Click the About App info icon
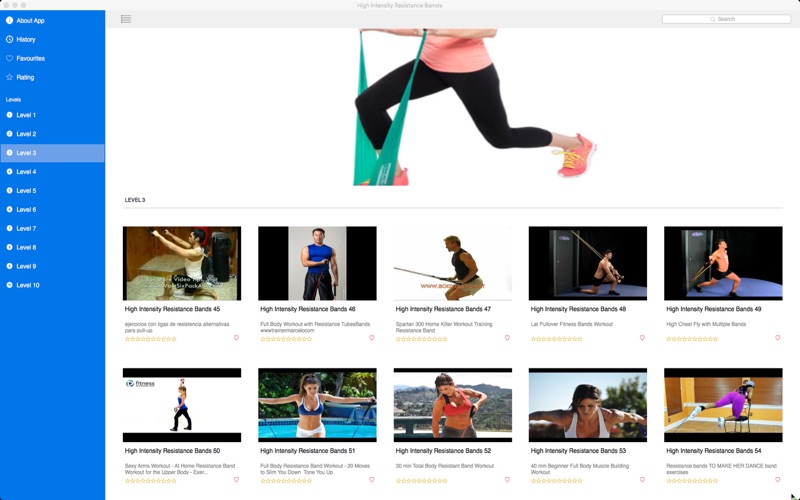Image resolution: width=800 pixels, height=500 pixels. click(9, 20)
